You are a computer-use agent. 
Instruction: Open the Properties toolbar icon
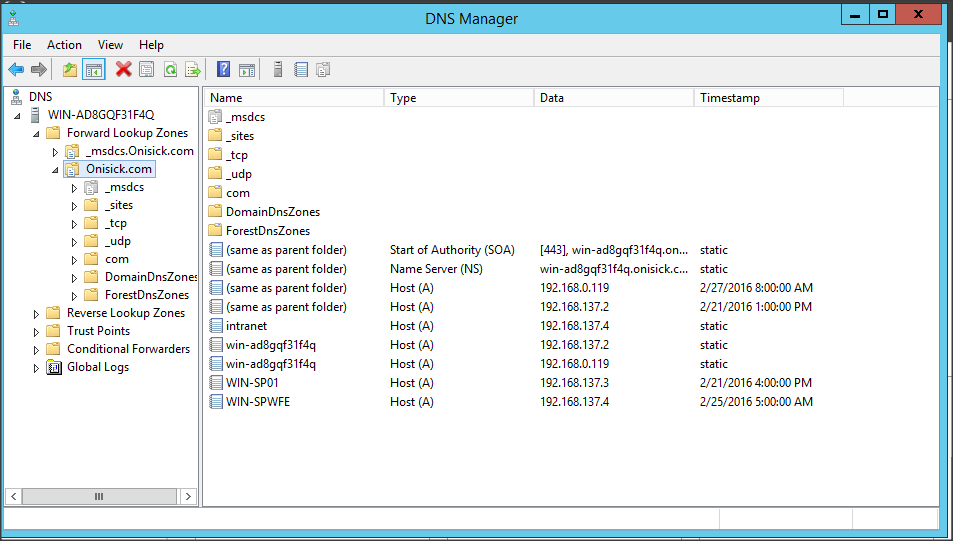[146, 70]
